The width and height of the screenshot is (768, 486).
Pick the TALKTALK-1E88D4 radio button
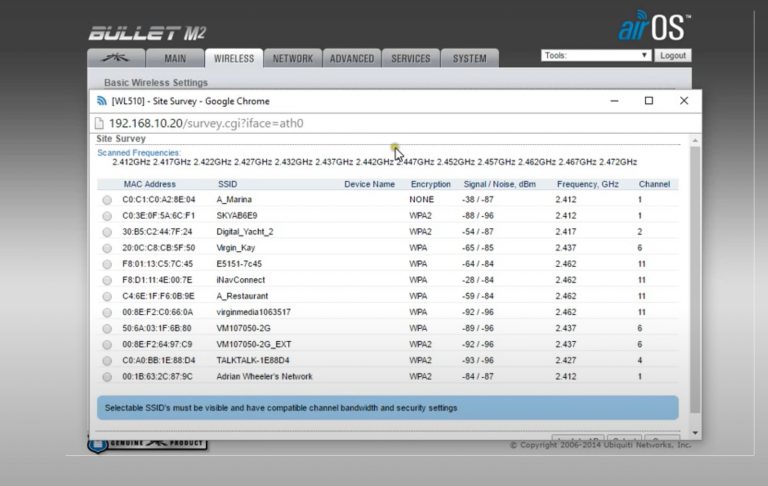(x=107, y=360)
